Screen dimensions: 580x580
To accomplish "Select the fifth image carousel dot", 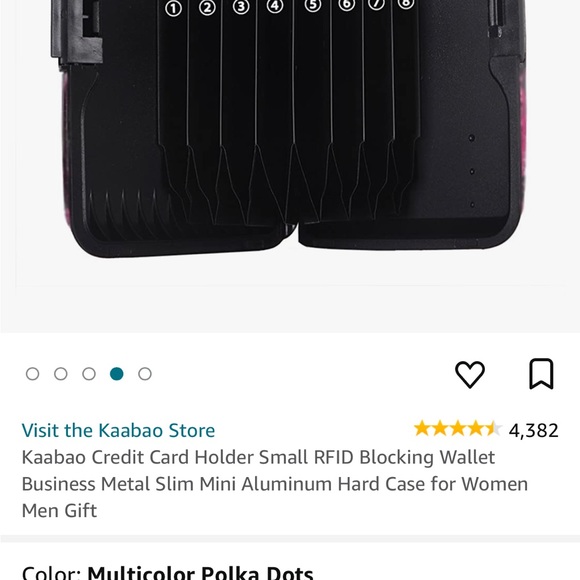I will [145, 374].
